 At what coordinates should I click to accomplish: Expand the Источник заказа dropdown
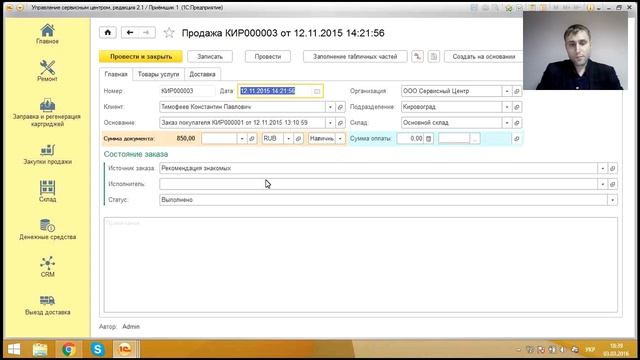tap(602, 168)
